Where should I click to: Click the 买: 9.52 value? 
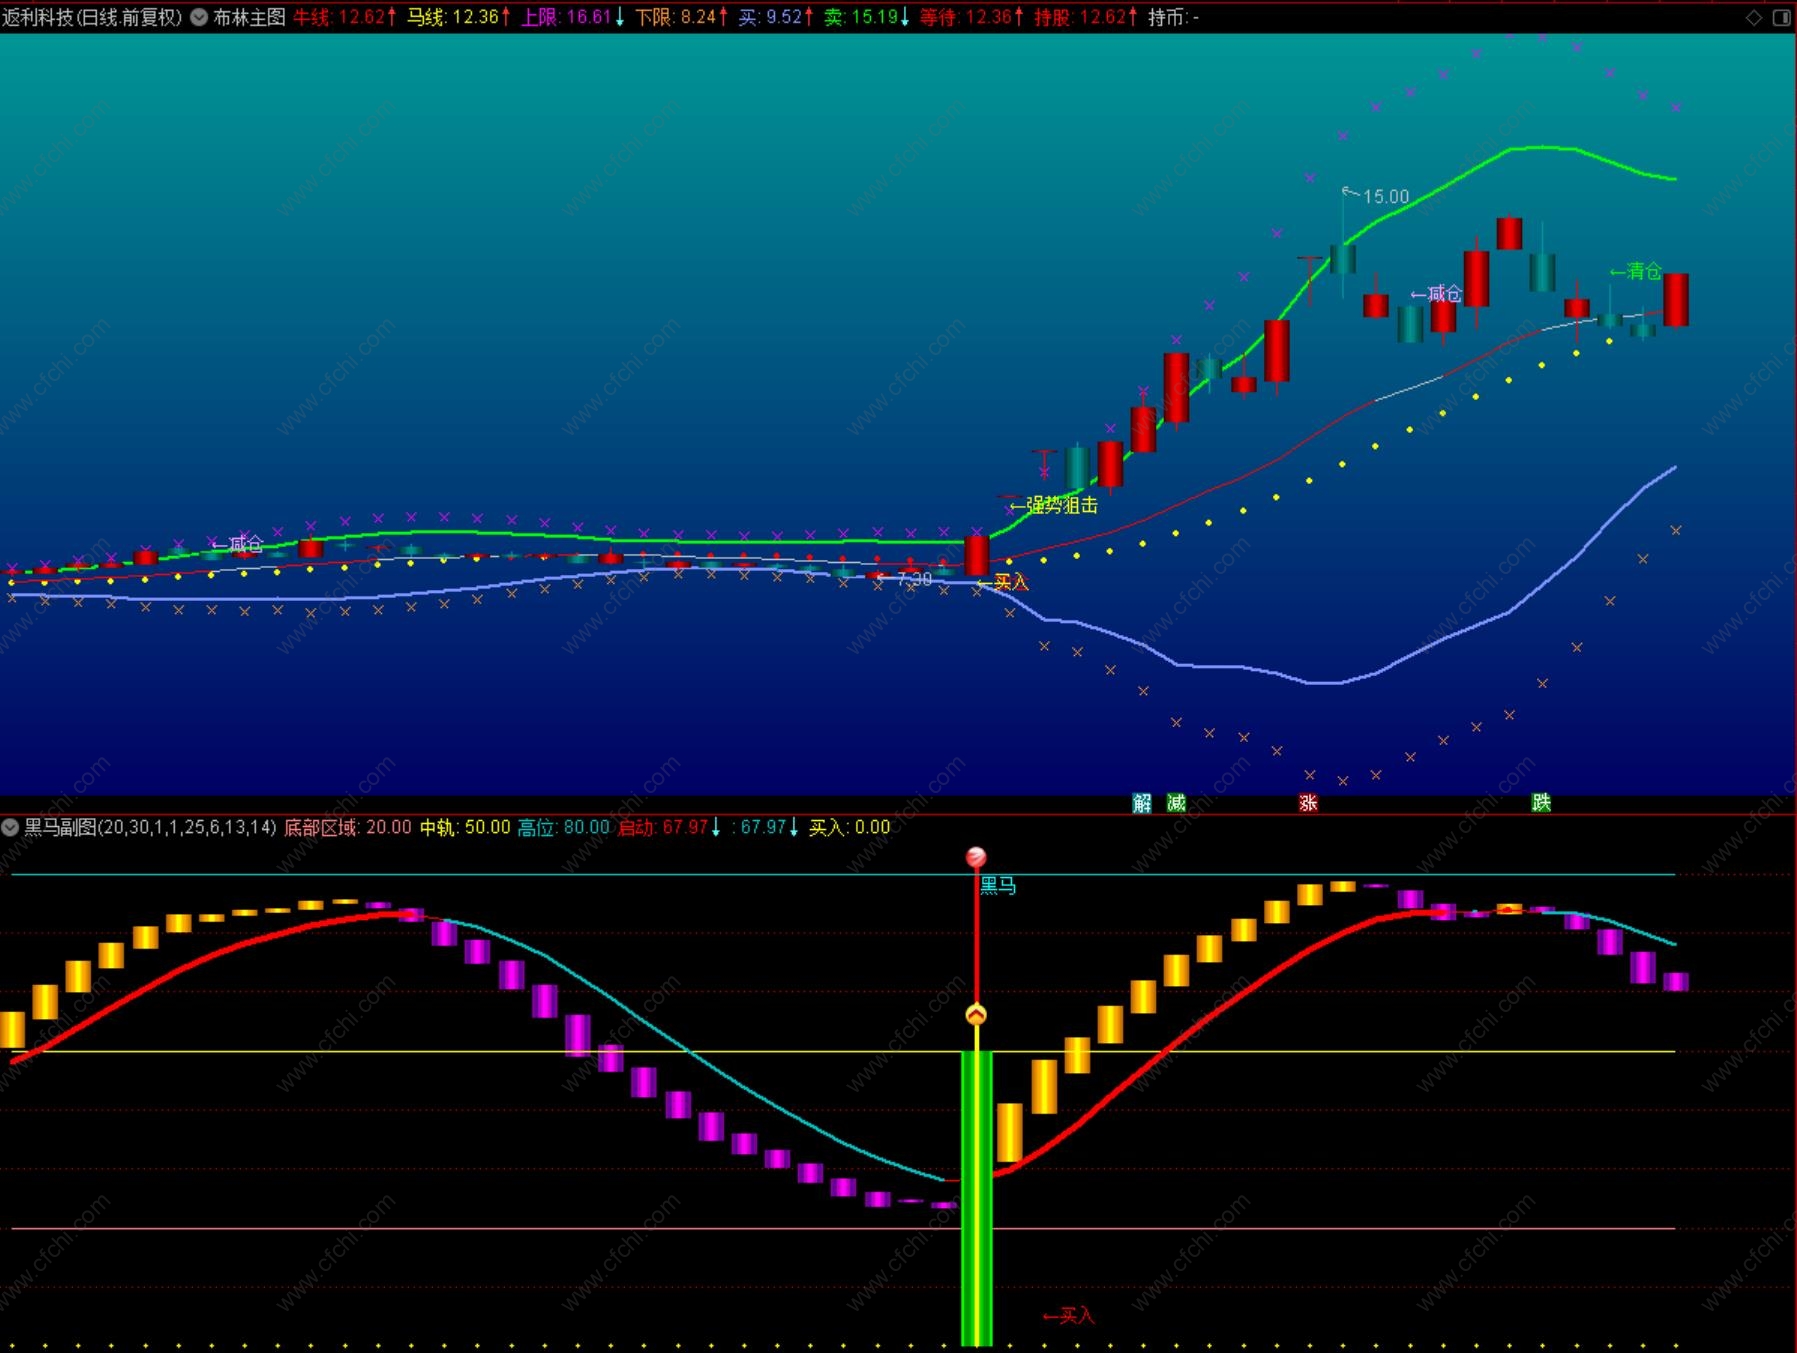[x=777, y=17]
